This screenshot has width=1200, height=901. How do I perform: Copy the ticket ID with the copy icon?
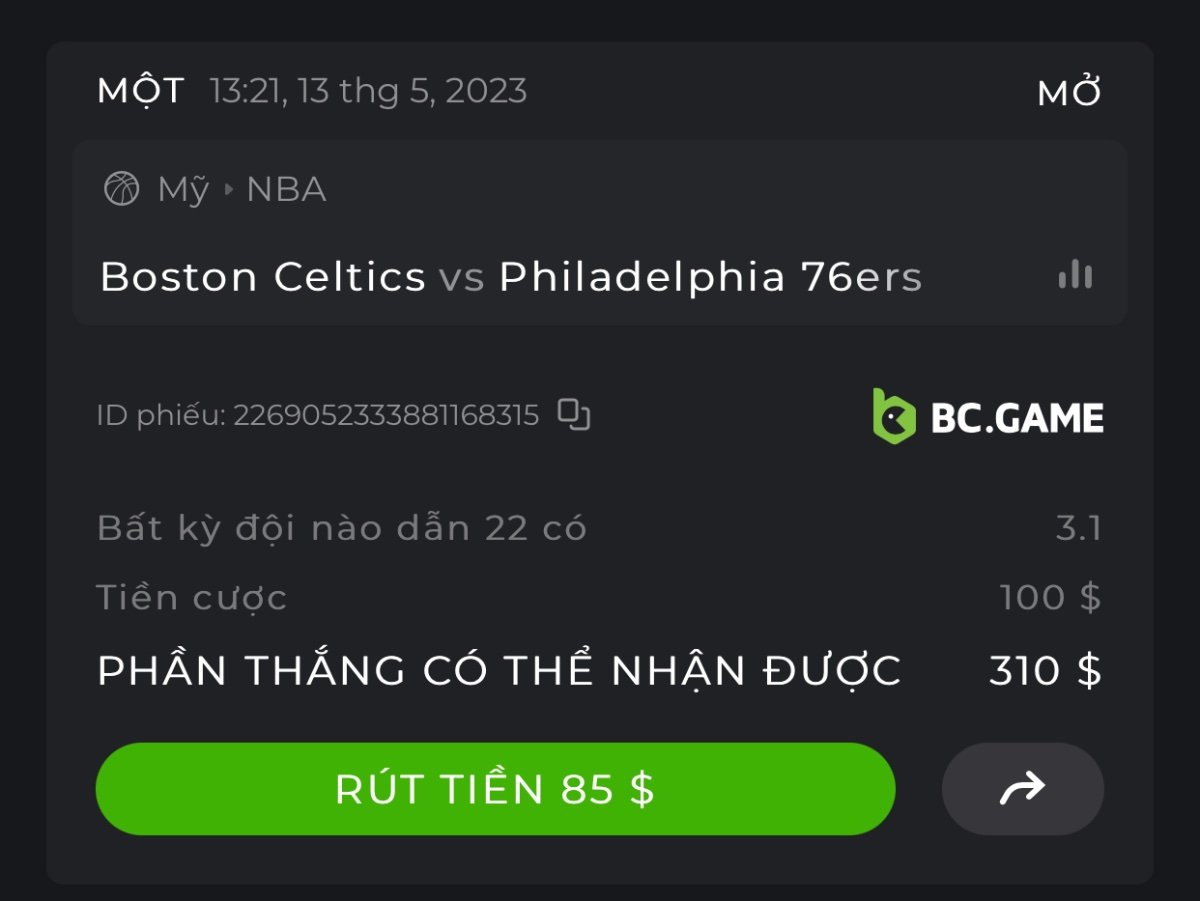pos(574,414)
